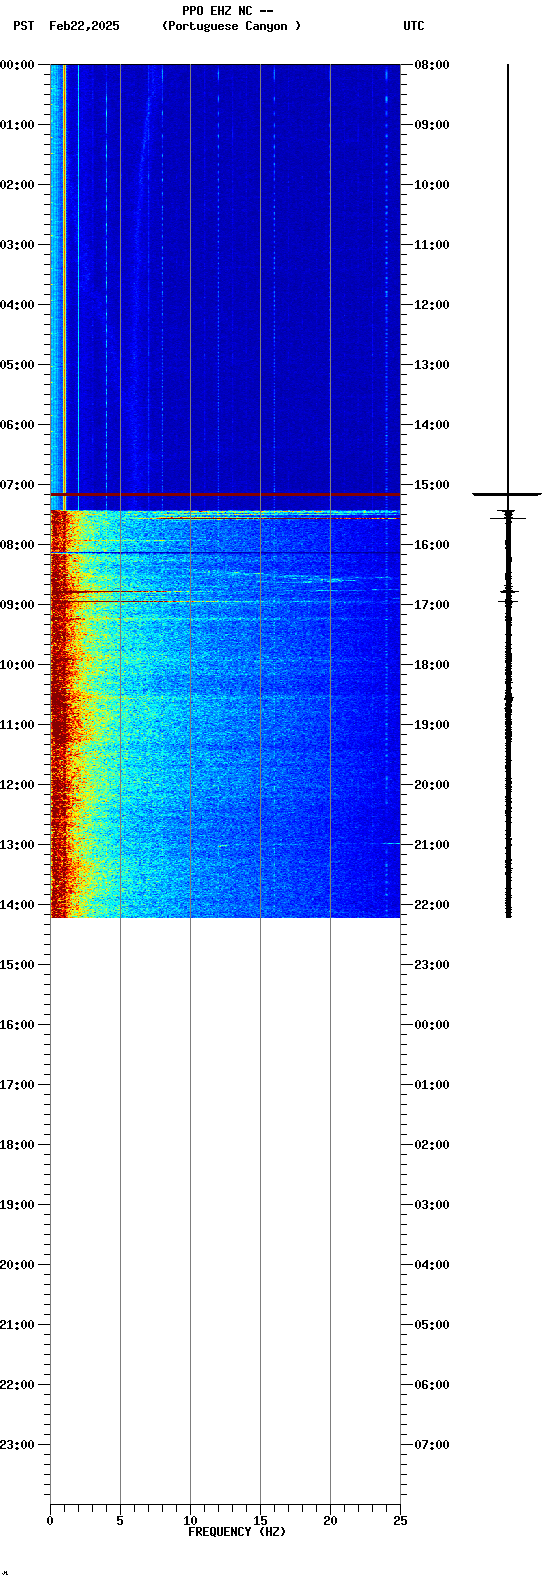Click the UTC-side '07:00' time label
552x1584 pixels.
pyautogui.click(x=431, y=1445)
